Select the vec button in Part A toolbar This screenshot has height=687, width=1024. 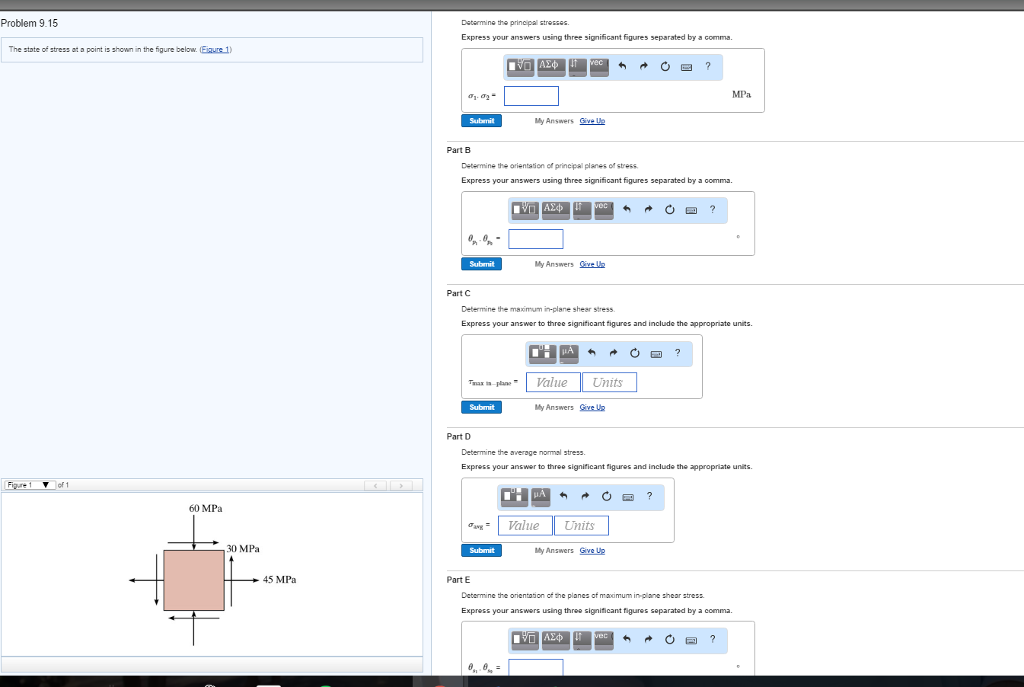click(599, 67)
